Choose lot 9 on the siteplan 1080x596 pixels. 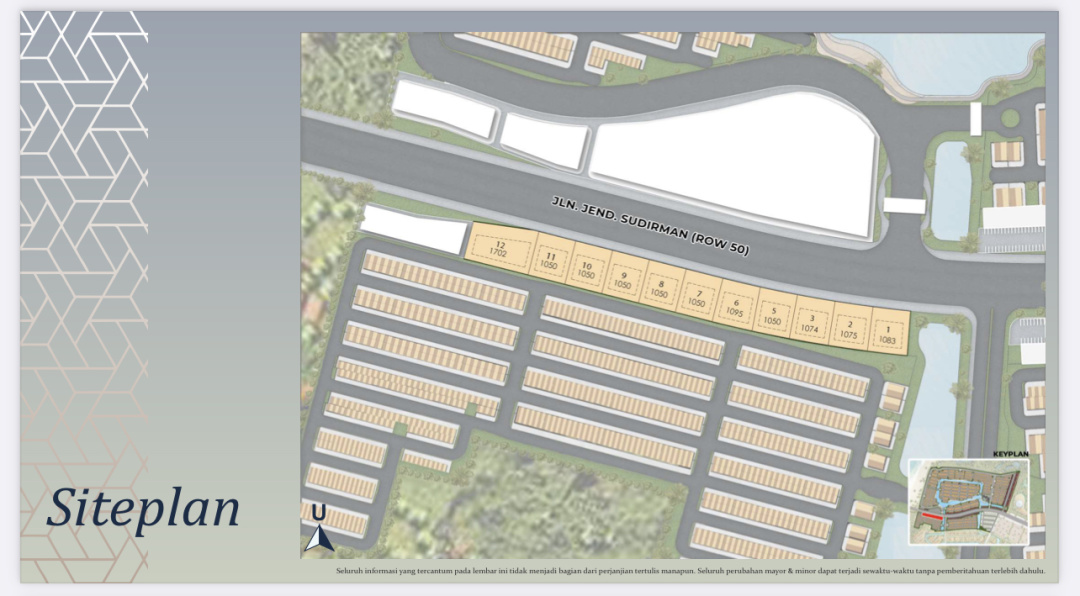pyautogui.click(x=623, y=280)
